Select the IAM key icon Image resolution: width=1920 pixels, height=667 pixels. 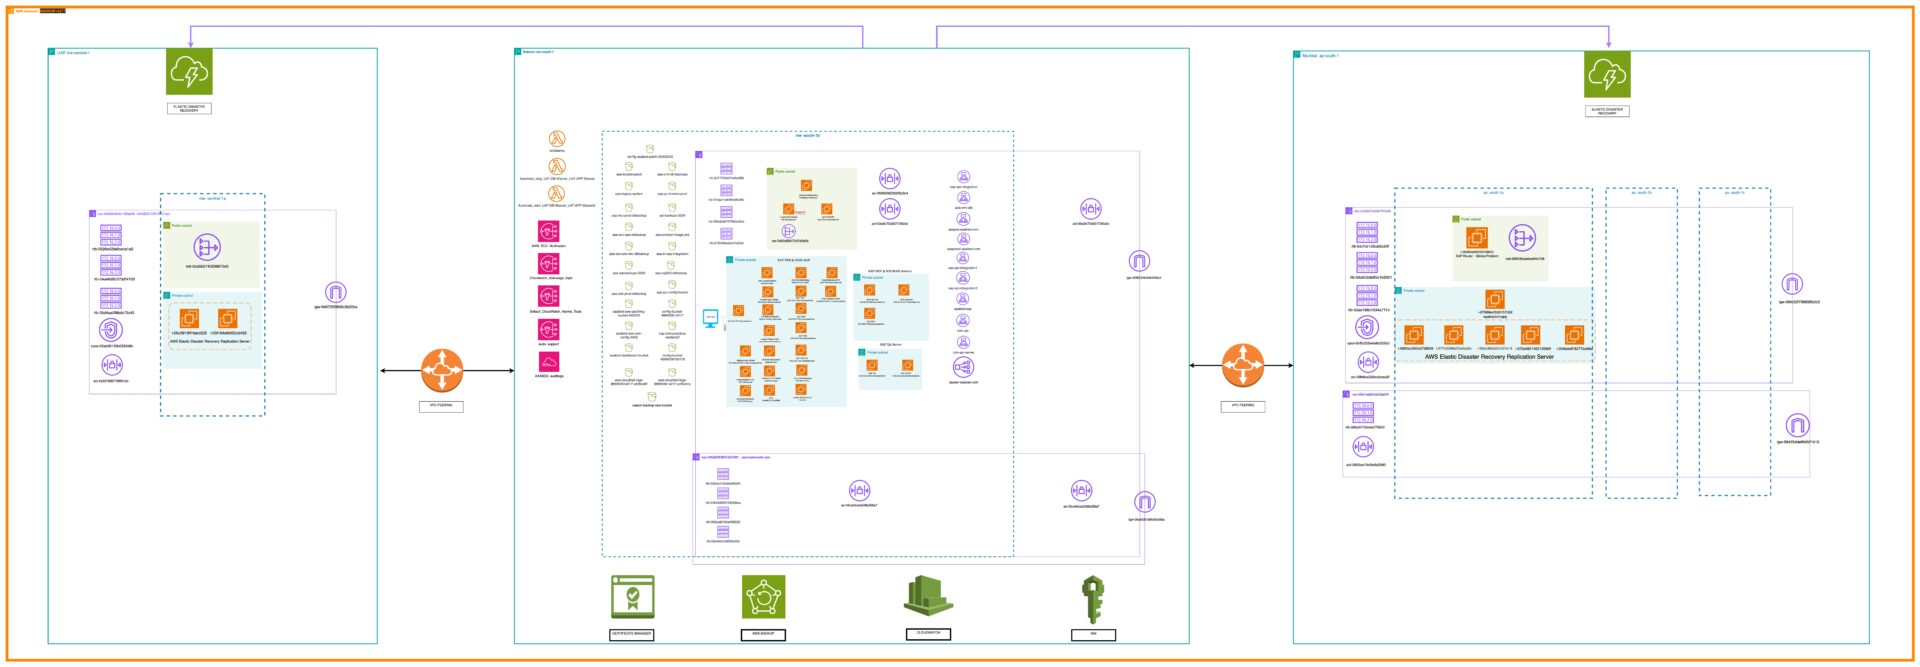(x=1093, y=599)
